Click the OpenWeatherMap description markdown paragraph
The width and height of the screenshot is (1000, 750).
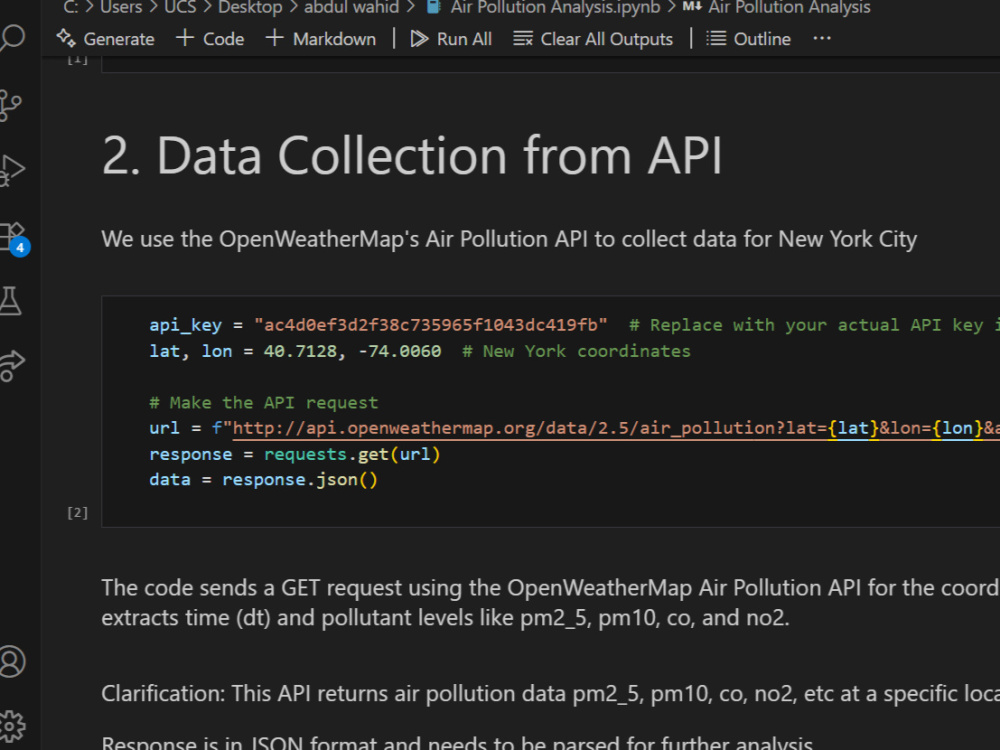[509, 239]
